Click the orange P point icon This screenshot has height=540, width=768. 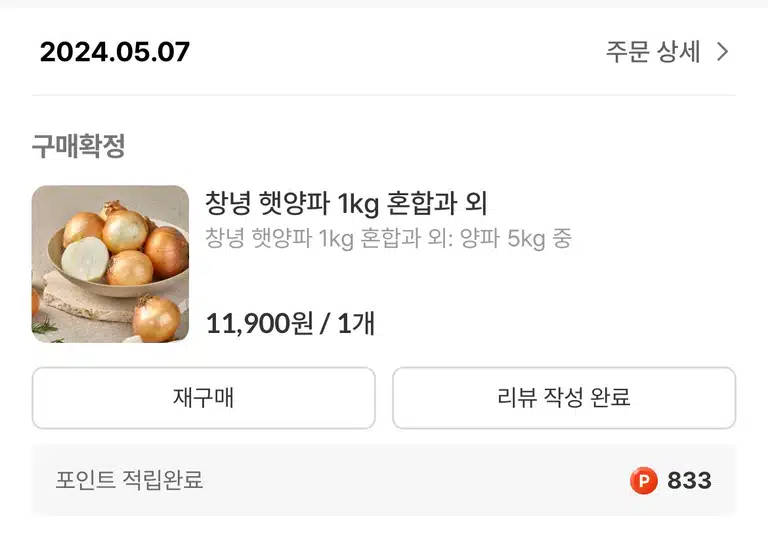tap(644, 480)
